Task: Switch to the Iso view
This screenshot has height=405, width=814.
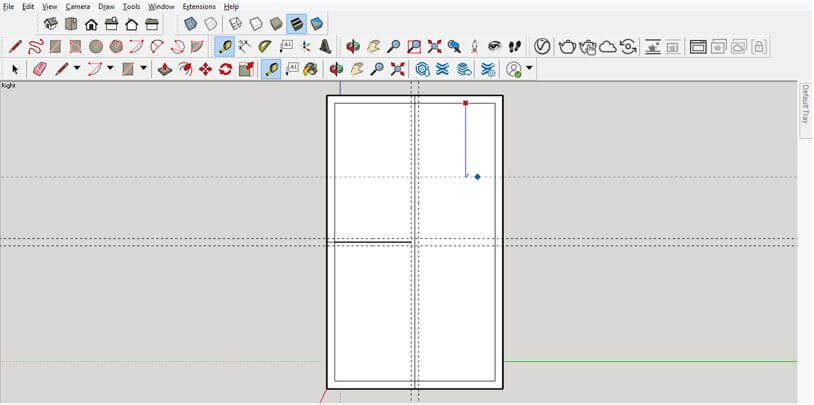Action: pyautogui.click(x=50, y=24)
